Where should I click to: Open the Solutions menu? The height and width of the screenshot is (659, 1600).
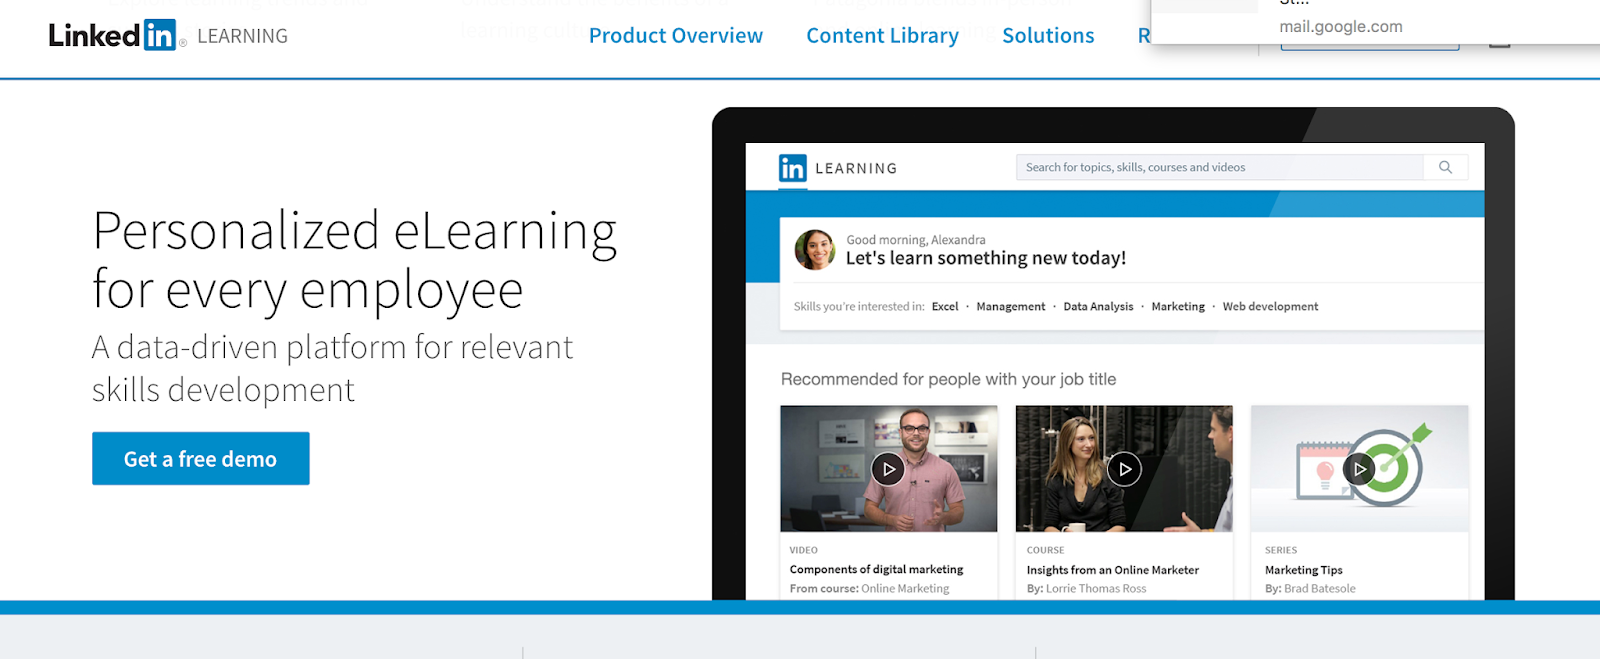coord(1048,36)
